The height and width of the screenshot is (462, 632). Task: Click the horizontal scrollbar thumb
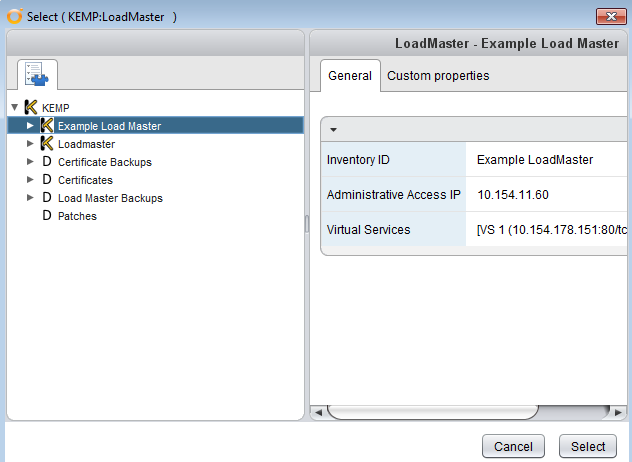[433, 412]
